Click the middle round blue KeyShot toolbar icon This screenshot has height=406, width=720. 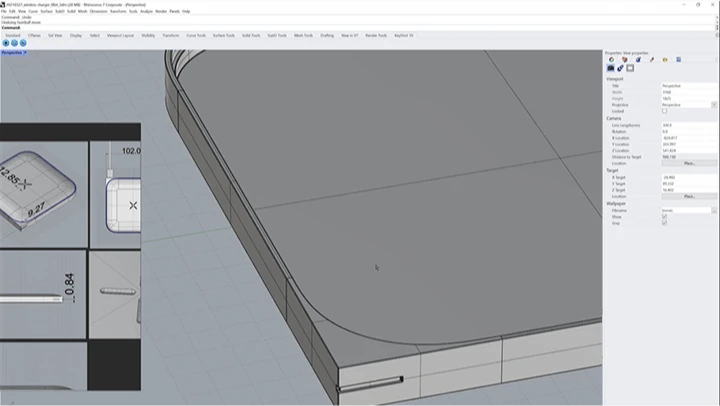click(x=14, y=43)
